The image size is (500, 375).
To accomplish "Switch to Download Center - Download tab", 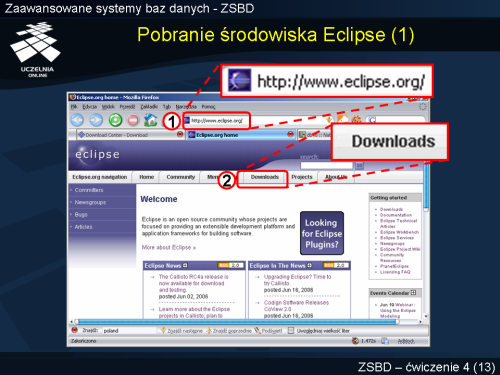I will [130, 135].
